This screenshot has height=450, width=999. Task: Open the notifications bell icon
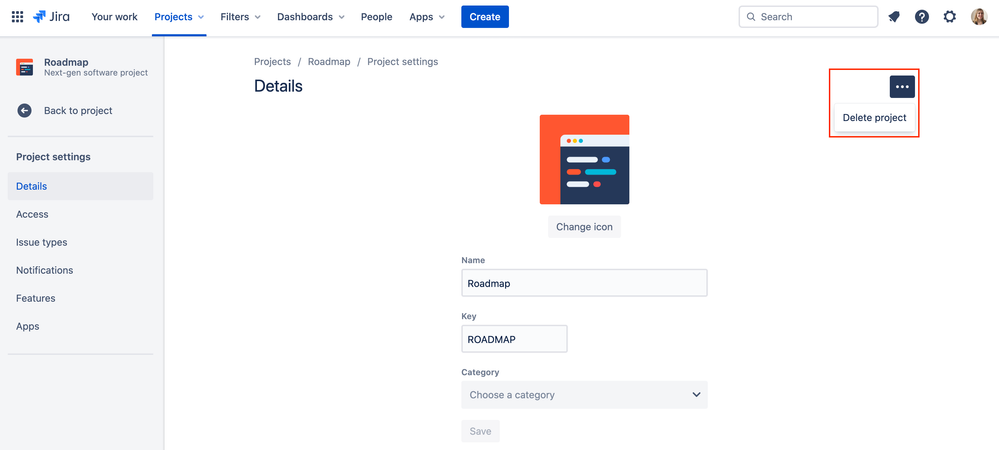[x=894, y=17]
